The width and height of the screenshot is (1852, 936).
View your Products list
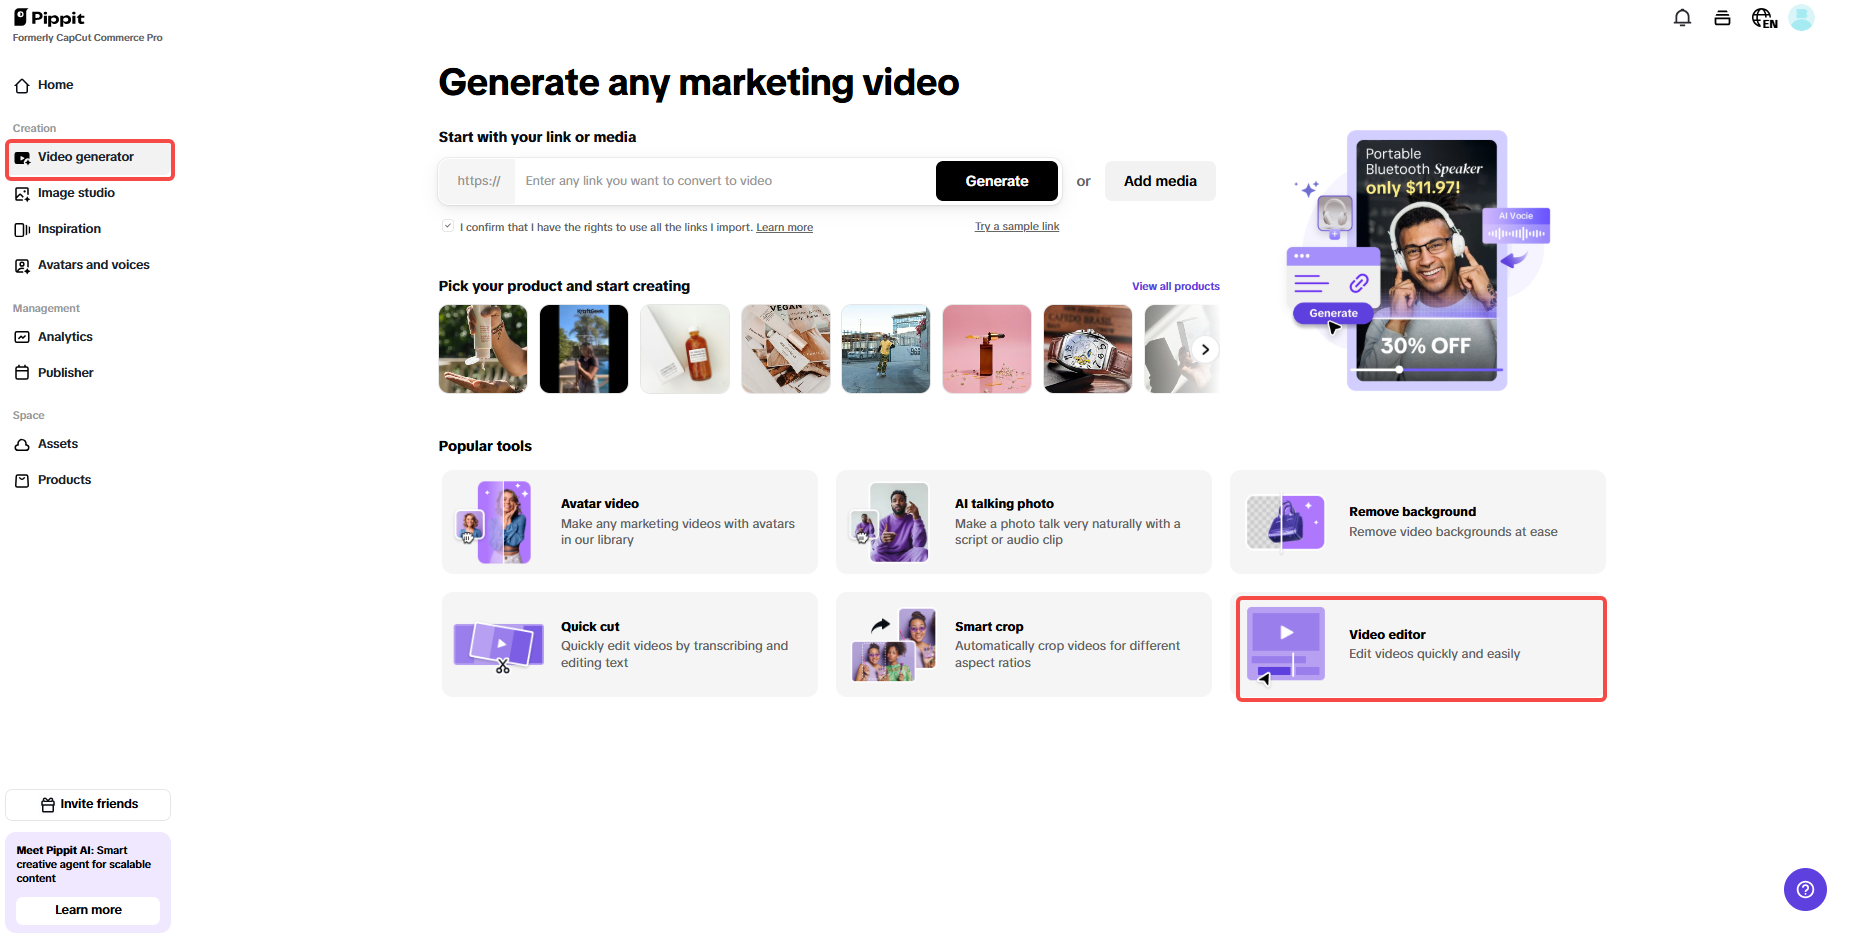click(63, 480)
